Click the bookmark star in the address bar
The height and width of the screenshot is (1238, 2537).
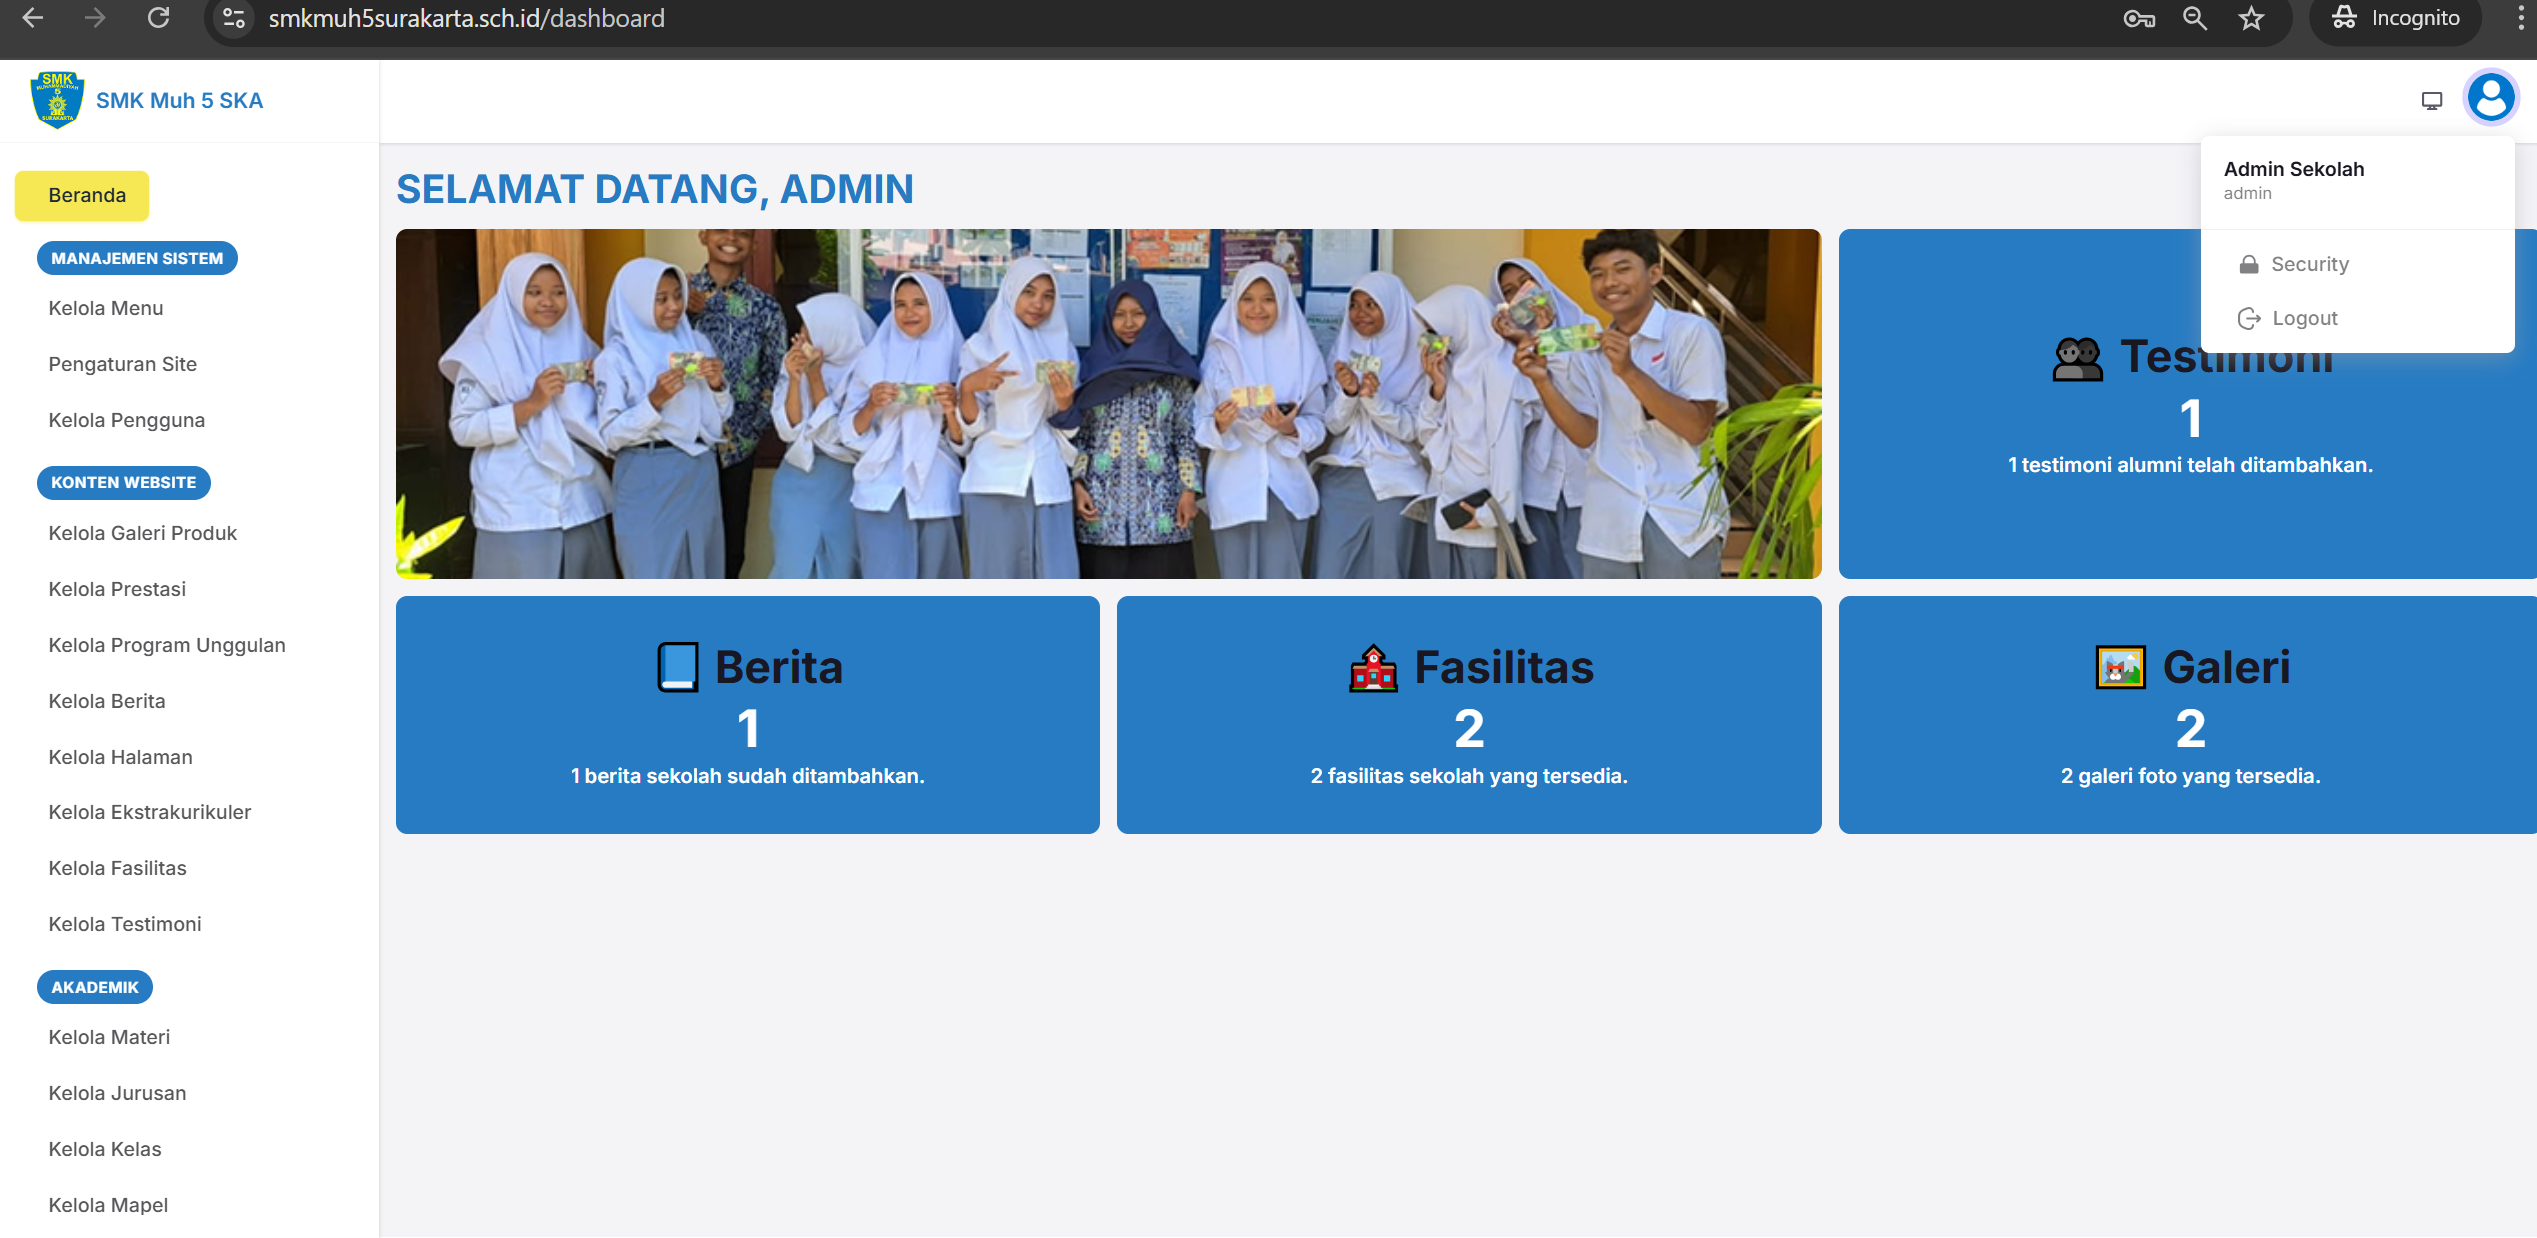tap(2251, 18)
